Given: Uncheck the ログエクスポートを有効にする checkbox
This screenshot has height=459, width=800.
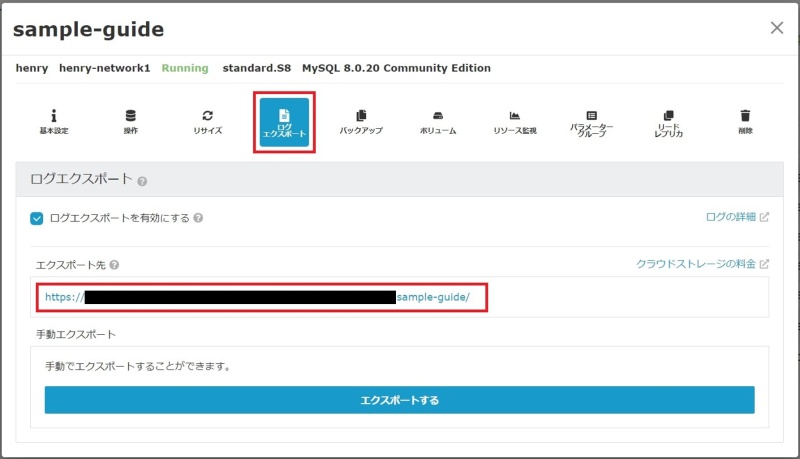Looking at the screenshot, I should (37, 218).
